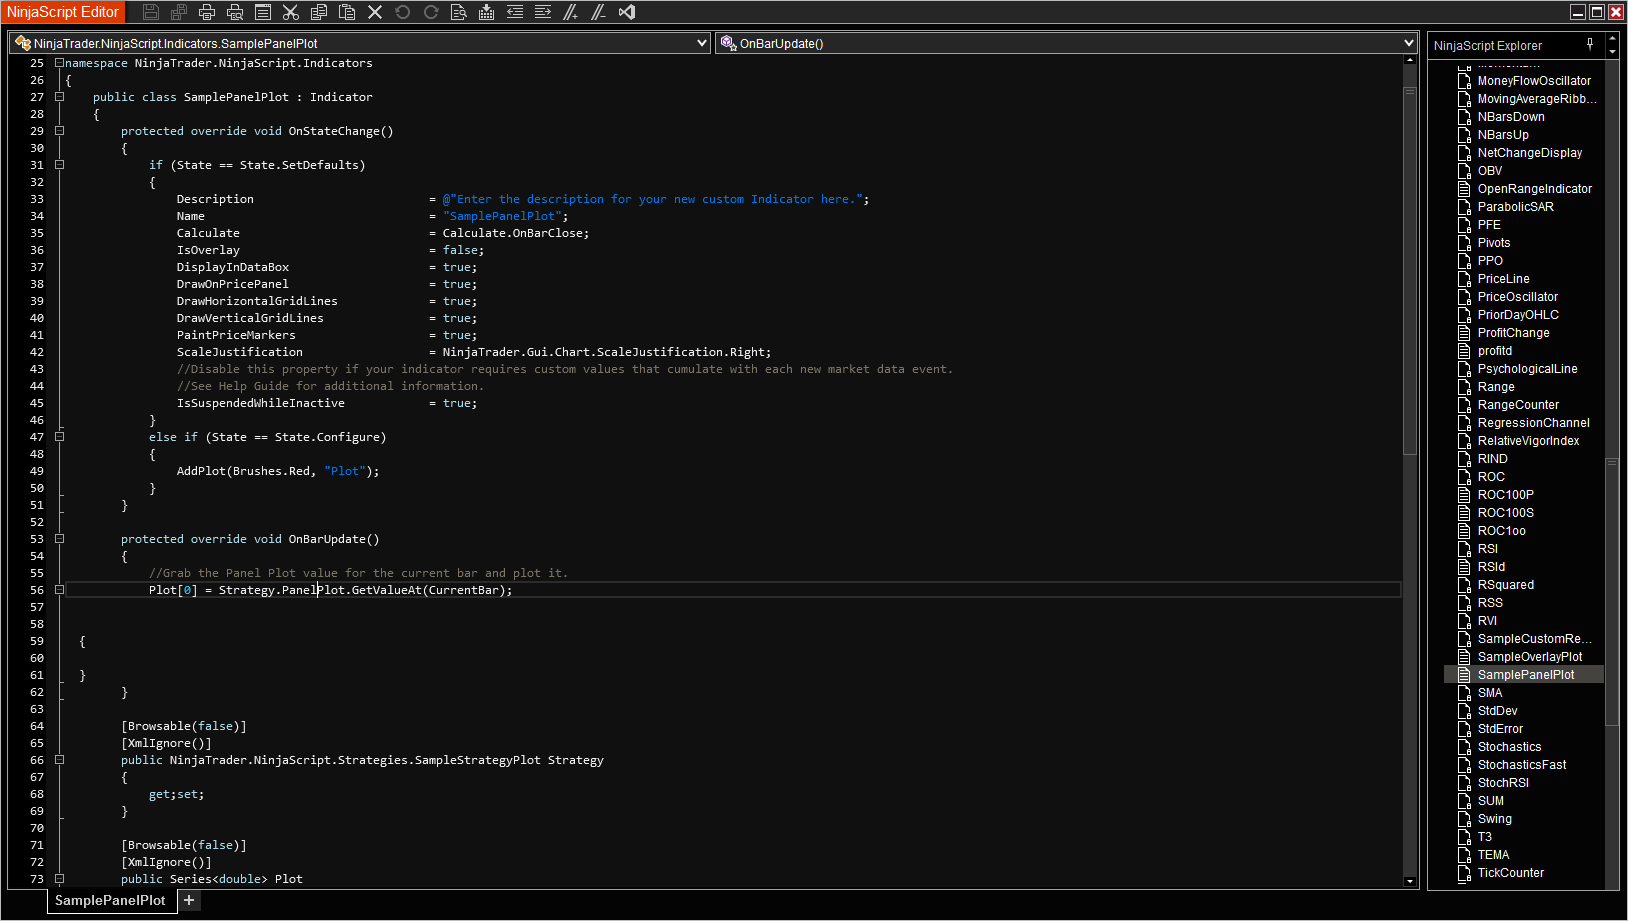Screen dimensions: 1628x921
Task: Click the Find magnifier document icon
Action: coord(458,12)
